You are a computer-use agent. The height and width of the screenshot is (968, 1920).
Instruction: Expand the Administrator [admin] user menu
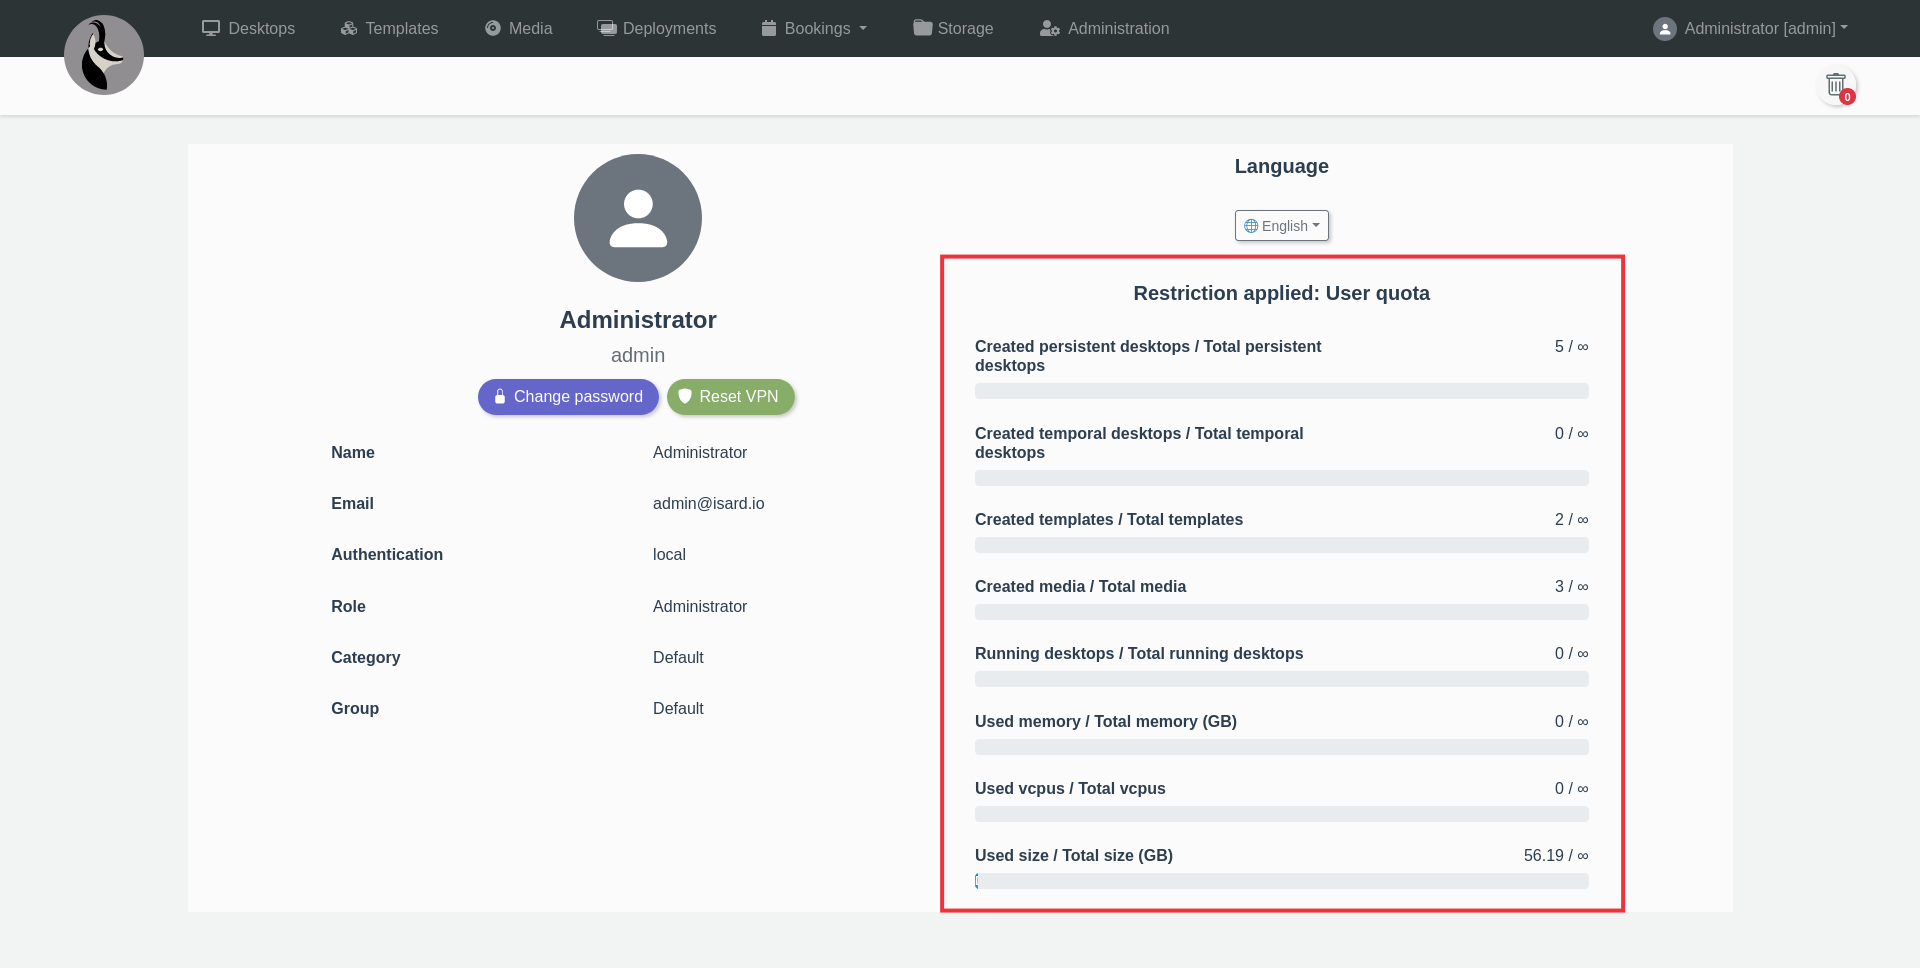[1750, 28]
